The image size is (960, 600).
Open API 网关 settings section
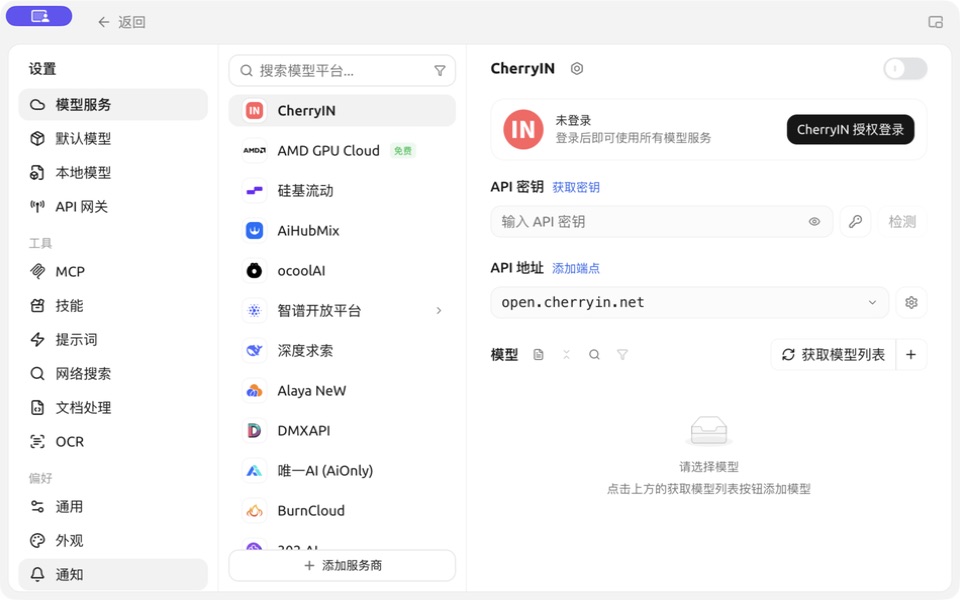click(x=113, y=206)
